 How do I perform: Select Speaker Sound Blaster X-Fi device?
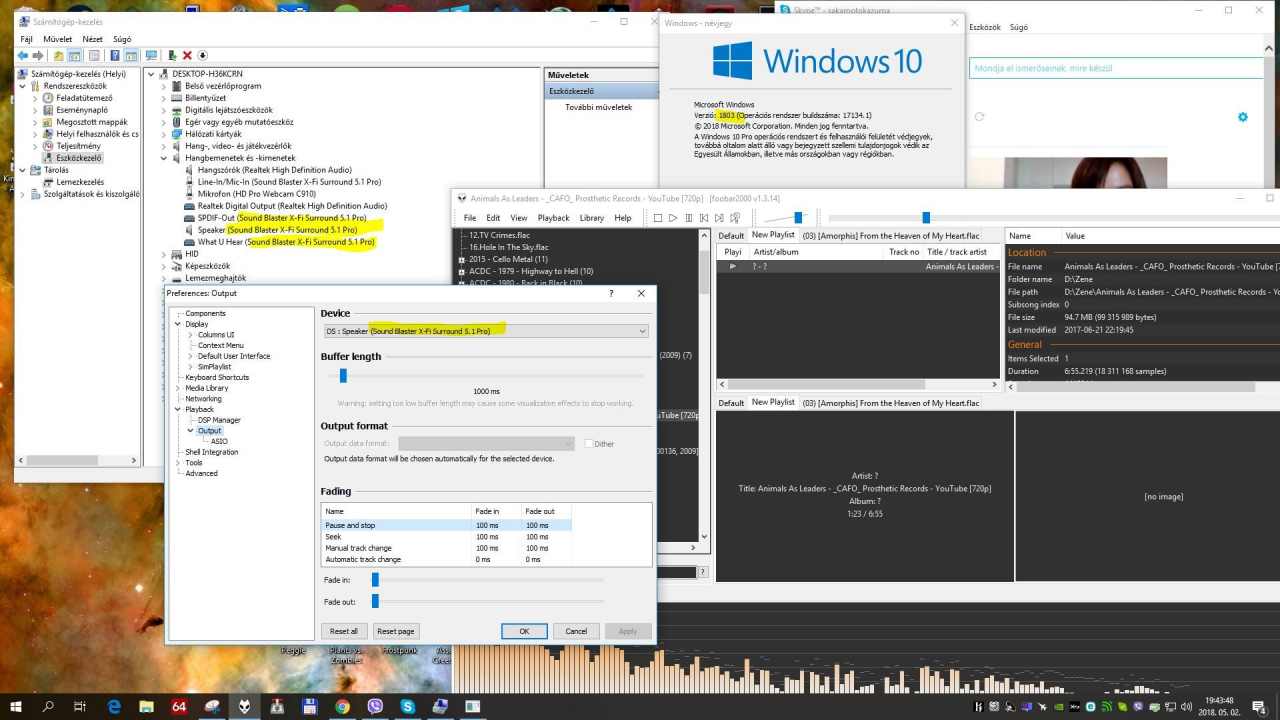pyautogui.click(x=277, y=230)
